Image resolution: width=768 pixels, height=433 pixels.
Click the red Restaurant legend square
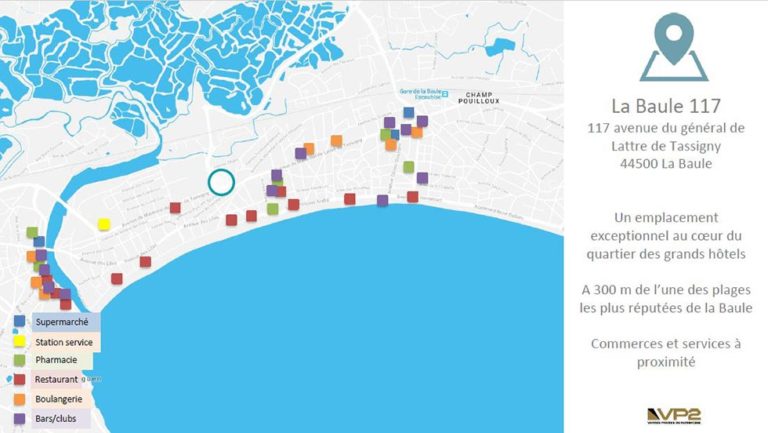click(20, 379)
